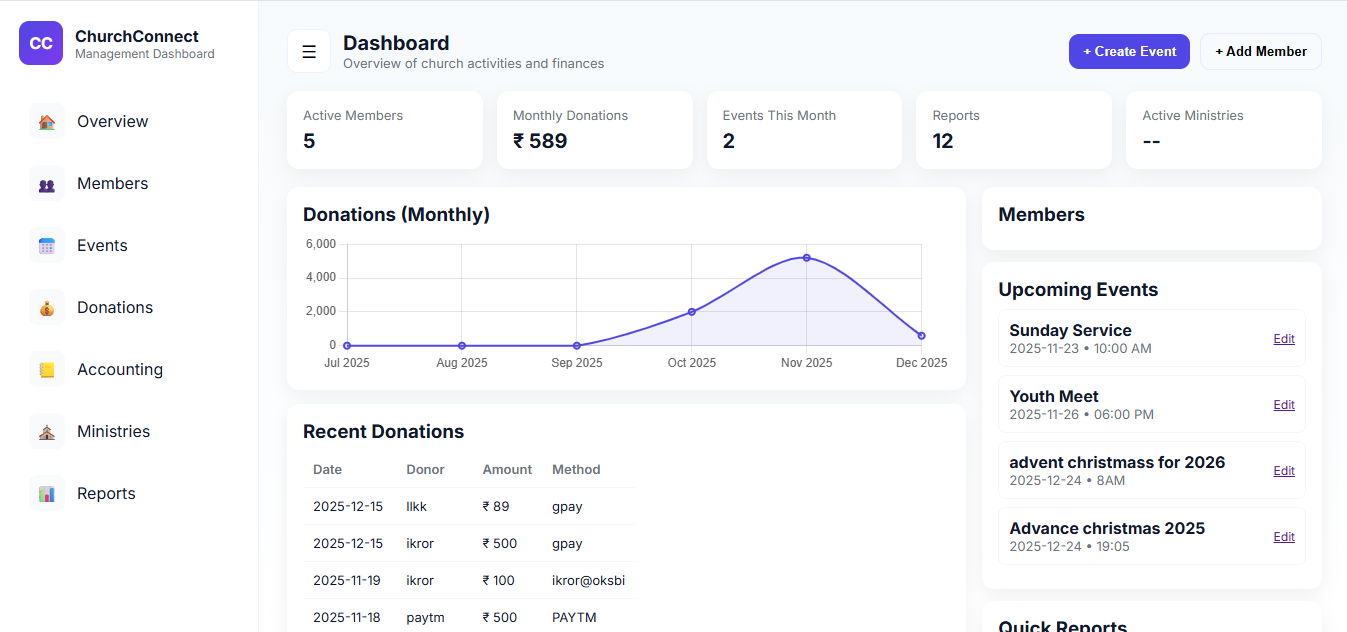Select the Donations money-bag icon
Screen dimensions: 1347x632
click(46, 307)
